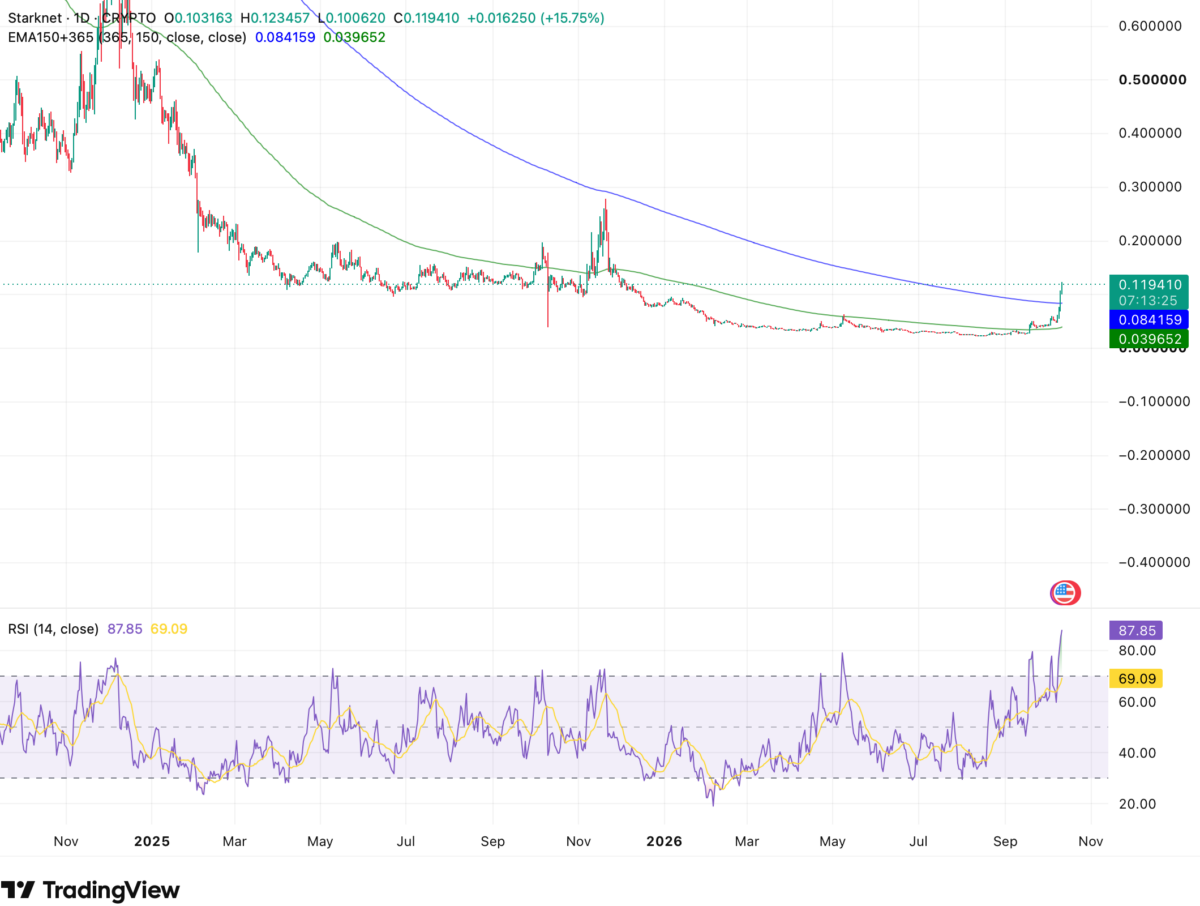This screenshot has width=1200, height=906.
Task: Click the low price L0.100620 value
Action: [351, 18]
